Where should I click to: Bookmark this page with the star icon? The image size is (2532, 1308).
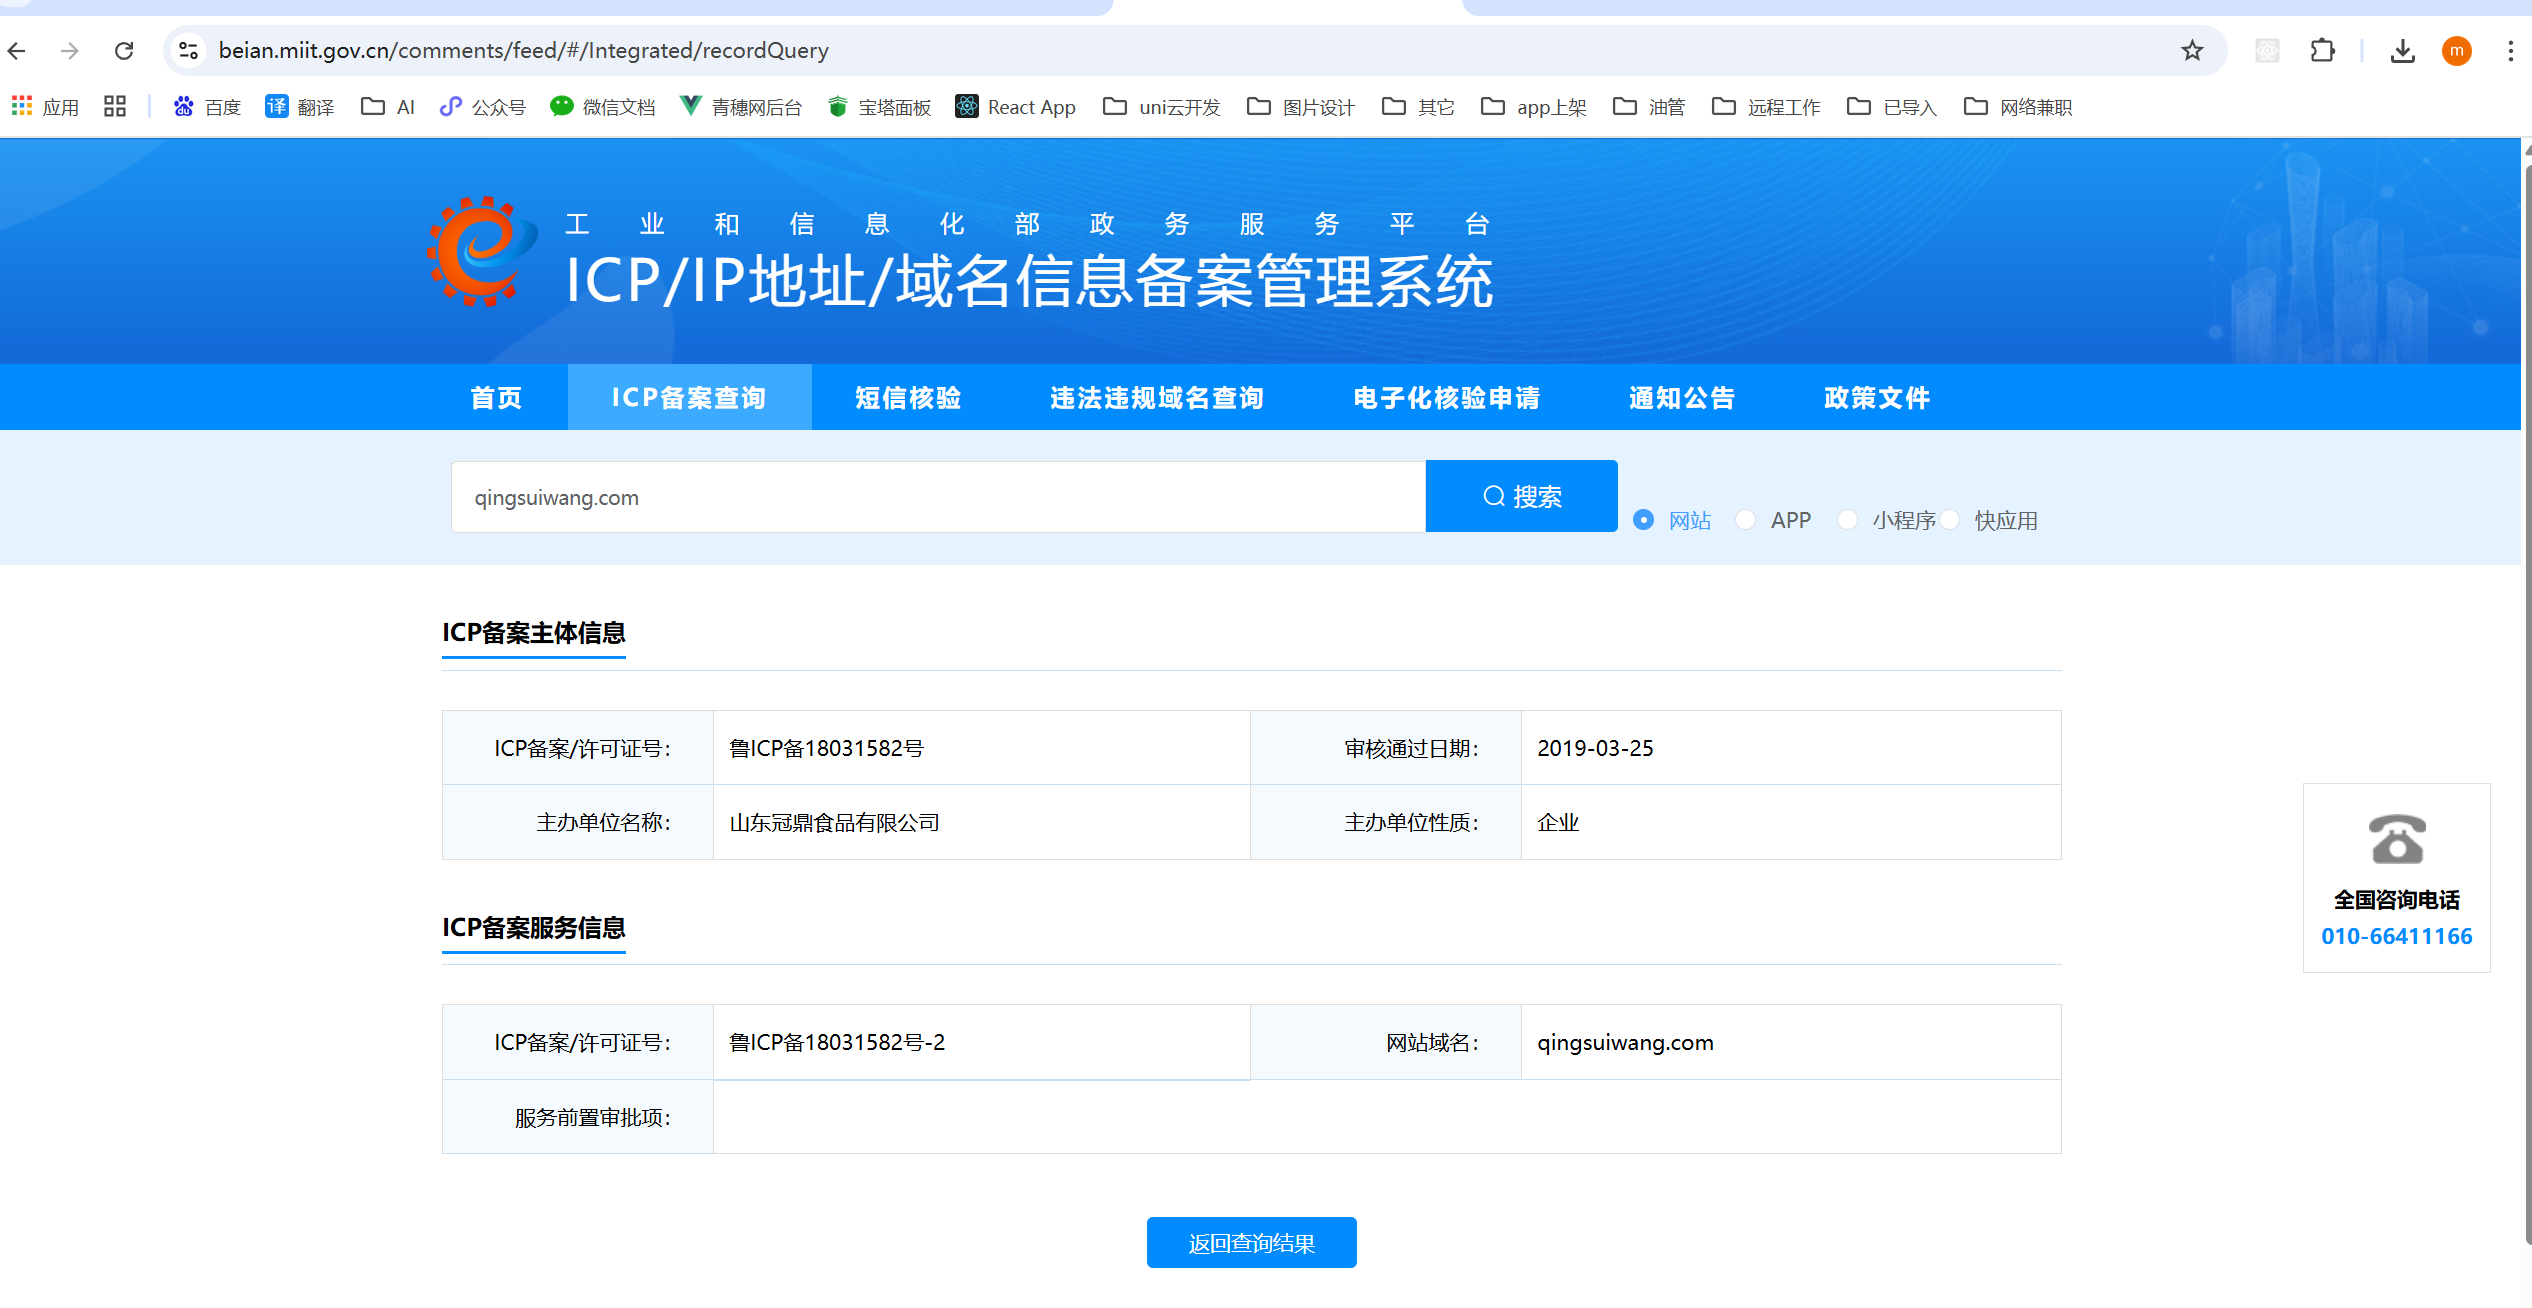(x=2192, y=50)
